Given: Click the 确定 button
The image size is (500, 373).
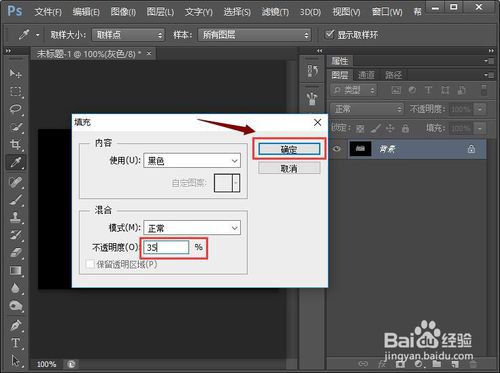Looking at the screenshot, I should (x=289, y=149).
